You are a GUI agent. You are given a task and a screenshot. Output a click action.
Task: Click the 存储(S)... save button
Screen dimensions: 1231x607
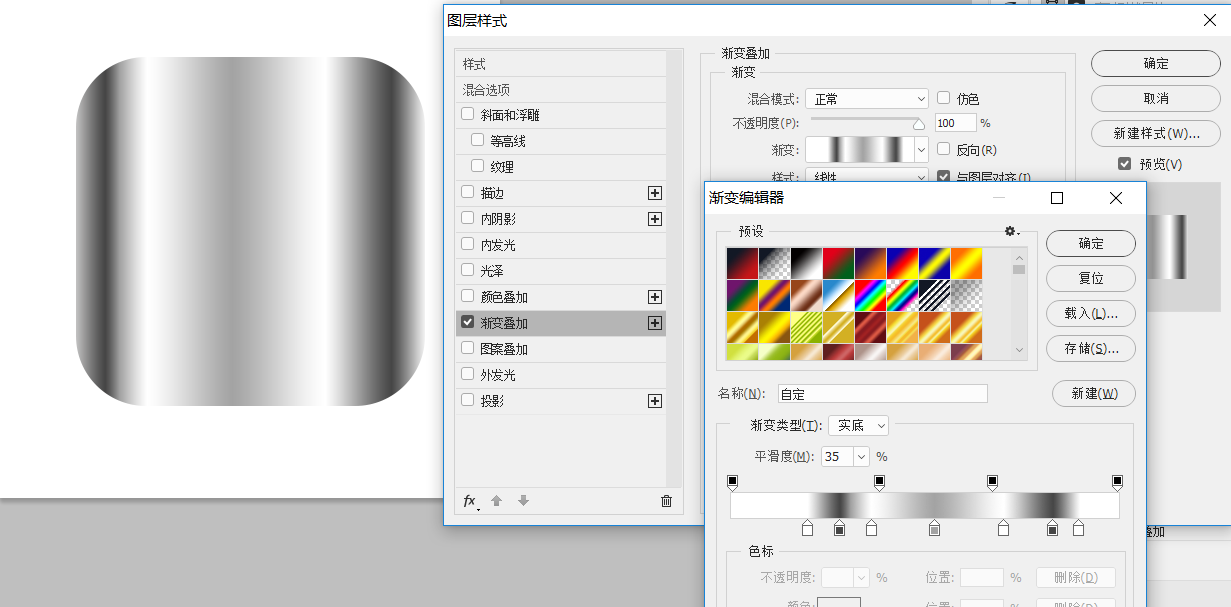coord(1091,348)
